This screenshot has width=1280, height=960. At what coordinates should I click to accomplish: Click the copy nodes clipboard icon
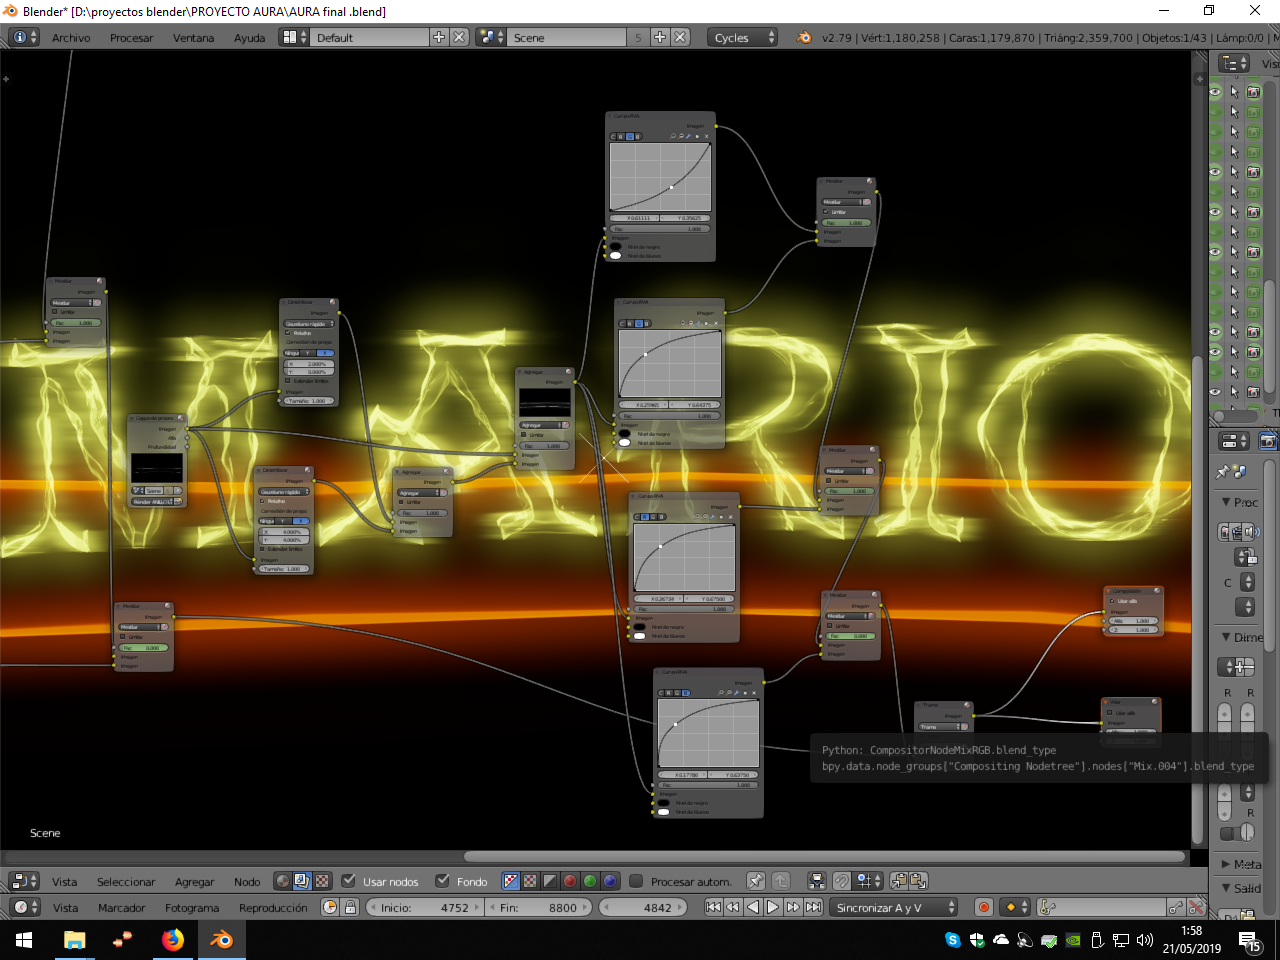coord(899,881)
